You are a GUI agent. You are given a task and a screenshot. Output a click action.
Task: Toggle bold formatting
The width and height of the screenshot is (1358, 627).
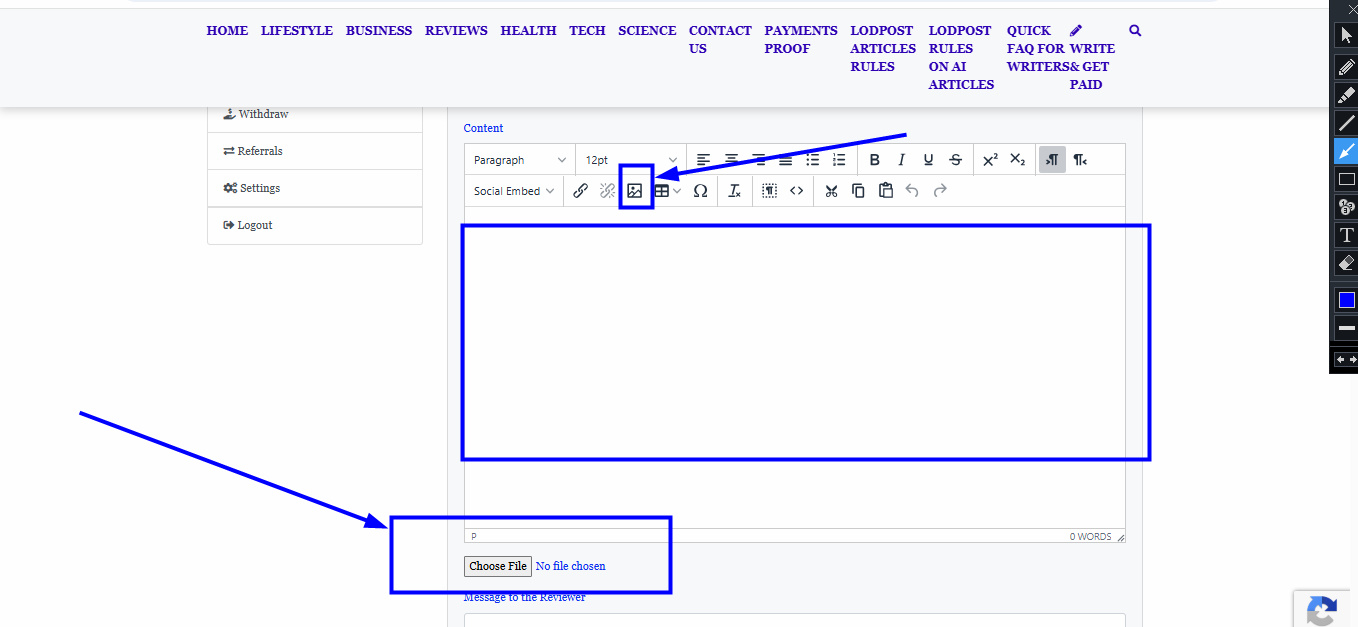click(875, 160)
